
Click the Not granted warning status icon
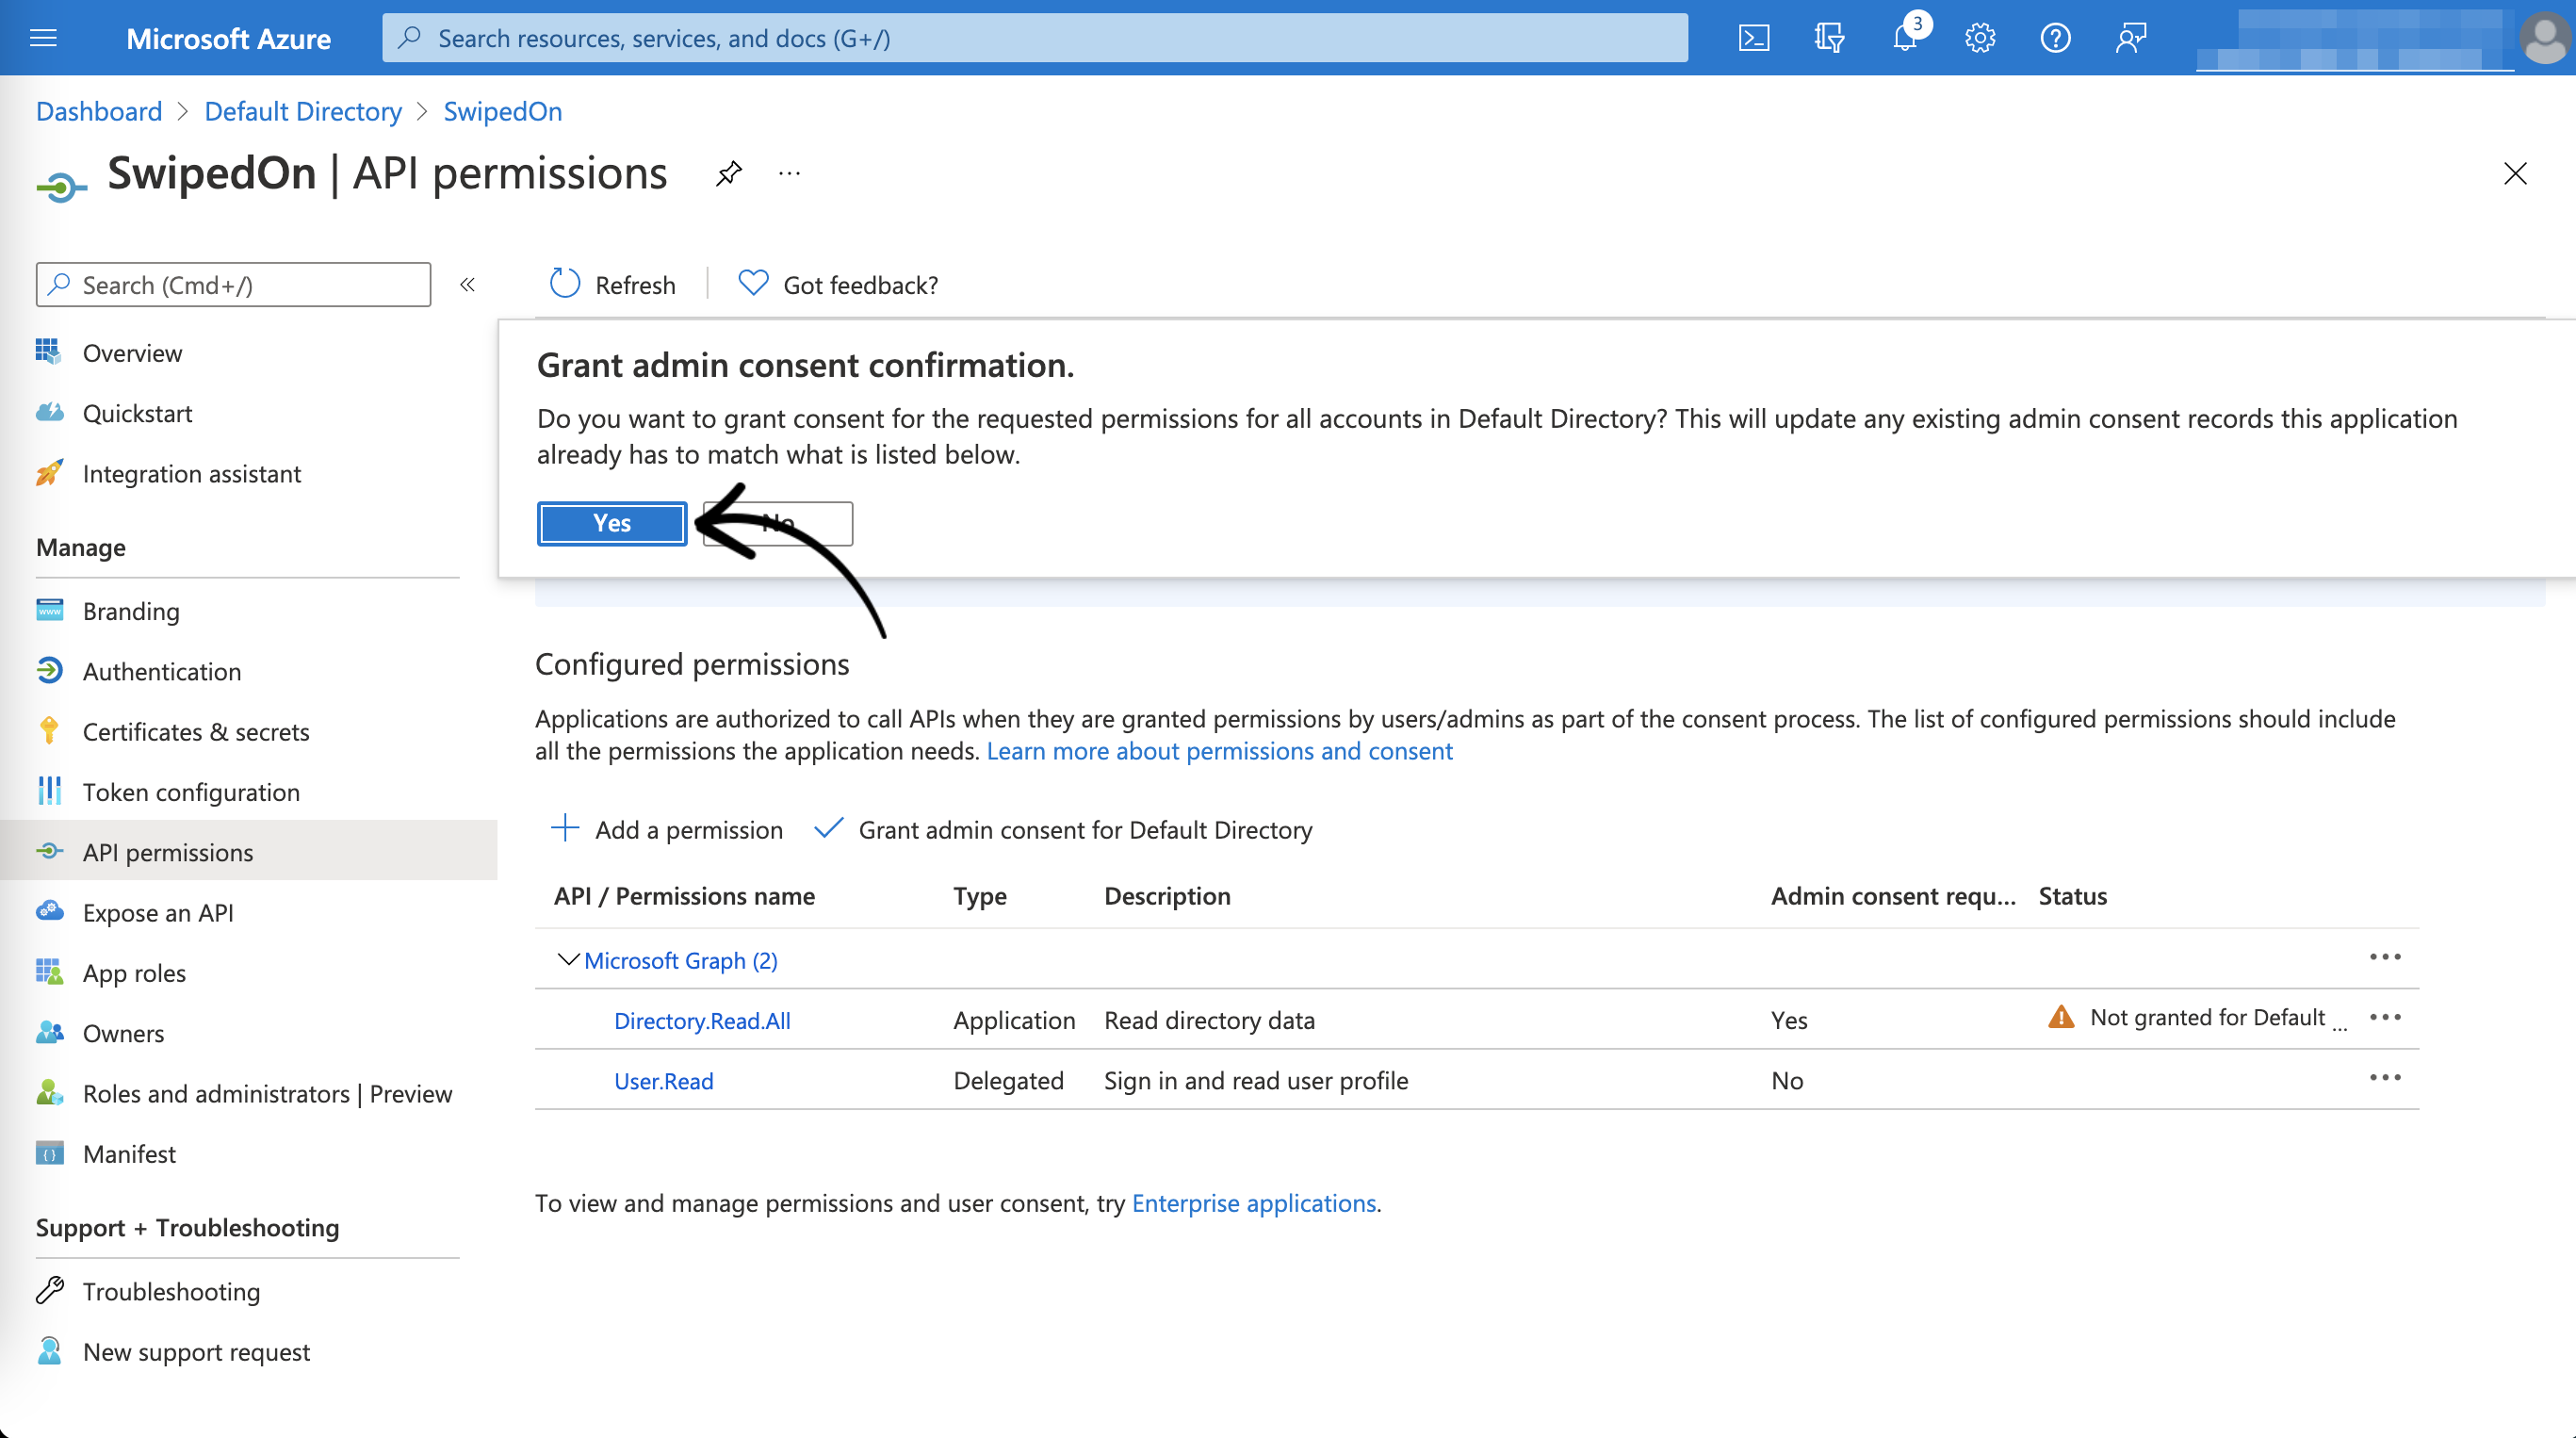[2061, 1018]
